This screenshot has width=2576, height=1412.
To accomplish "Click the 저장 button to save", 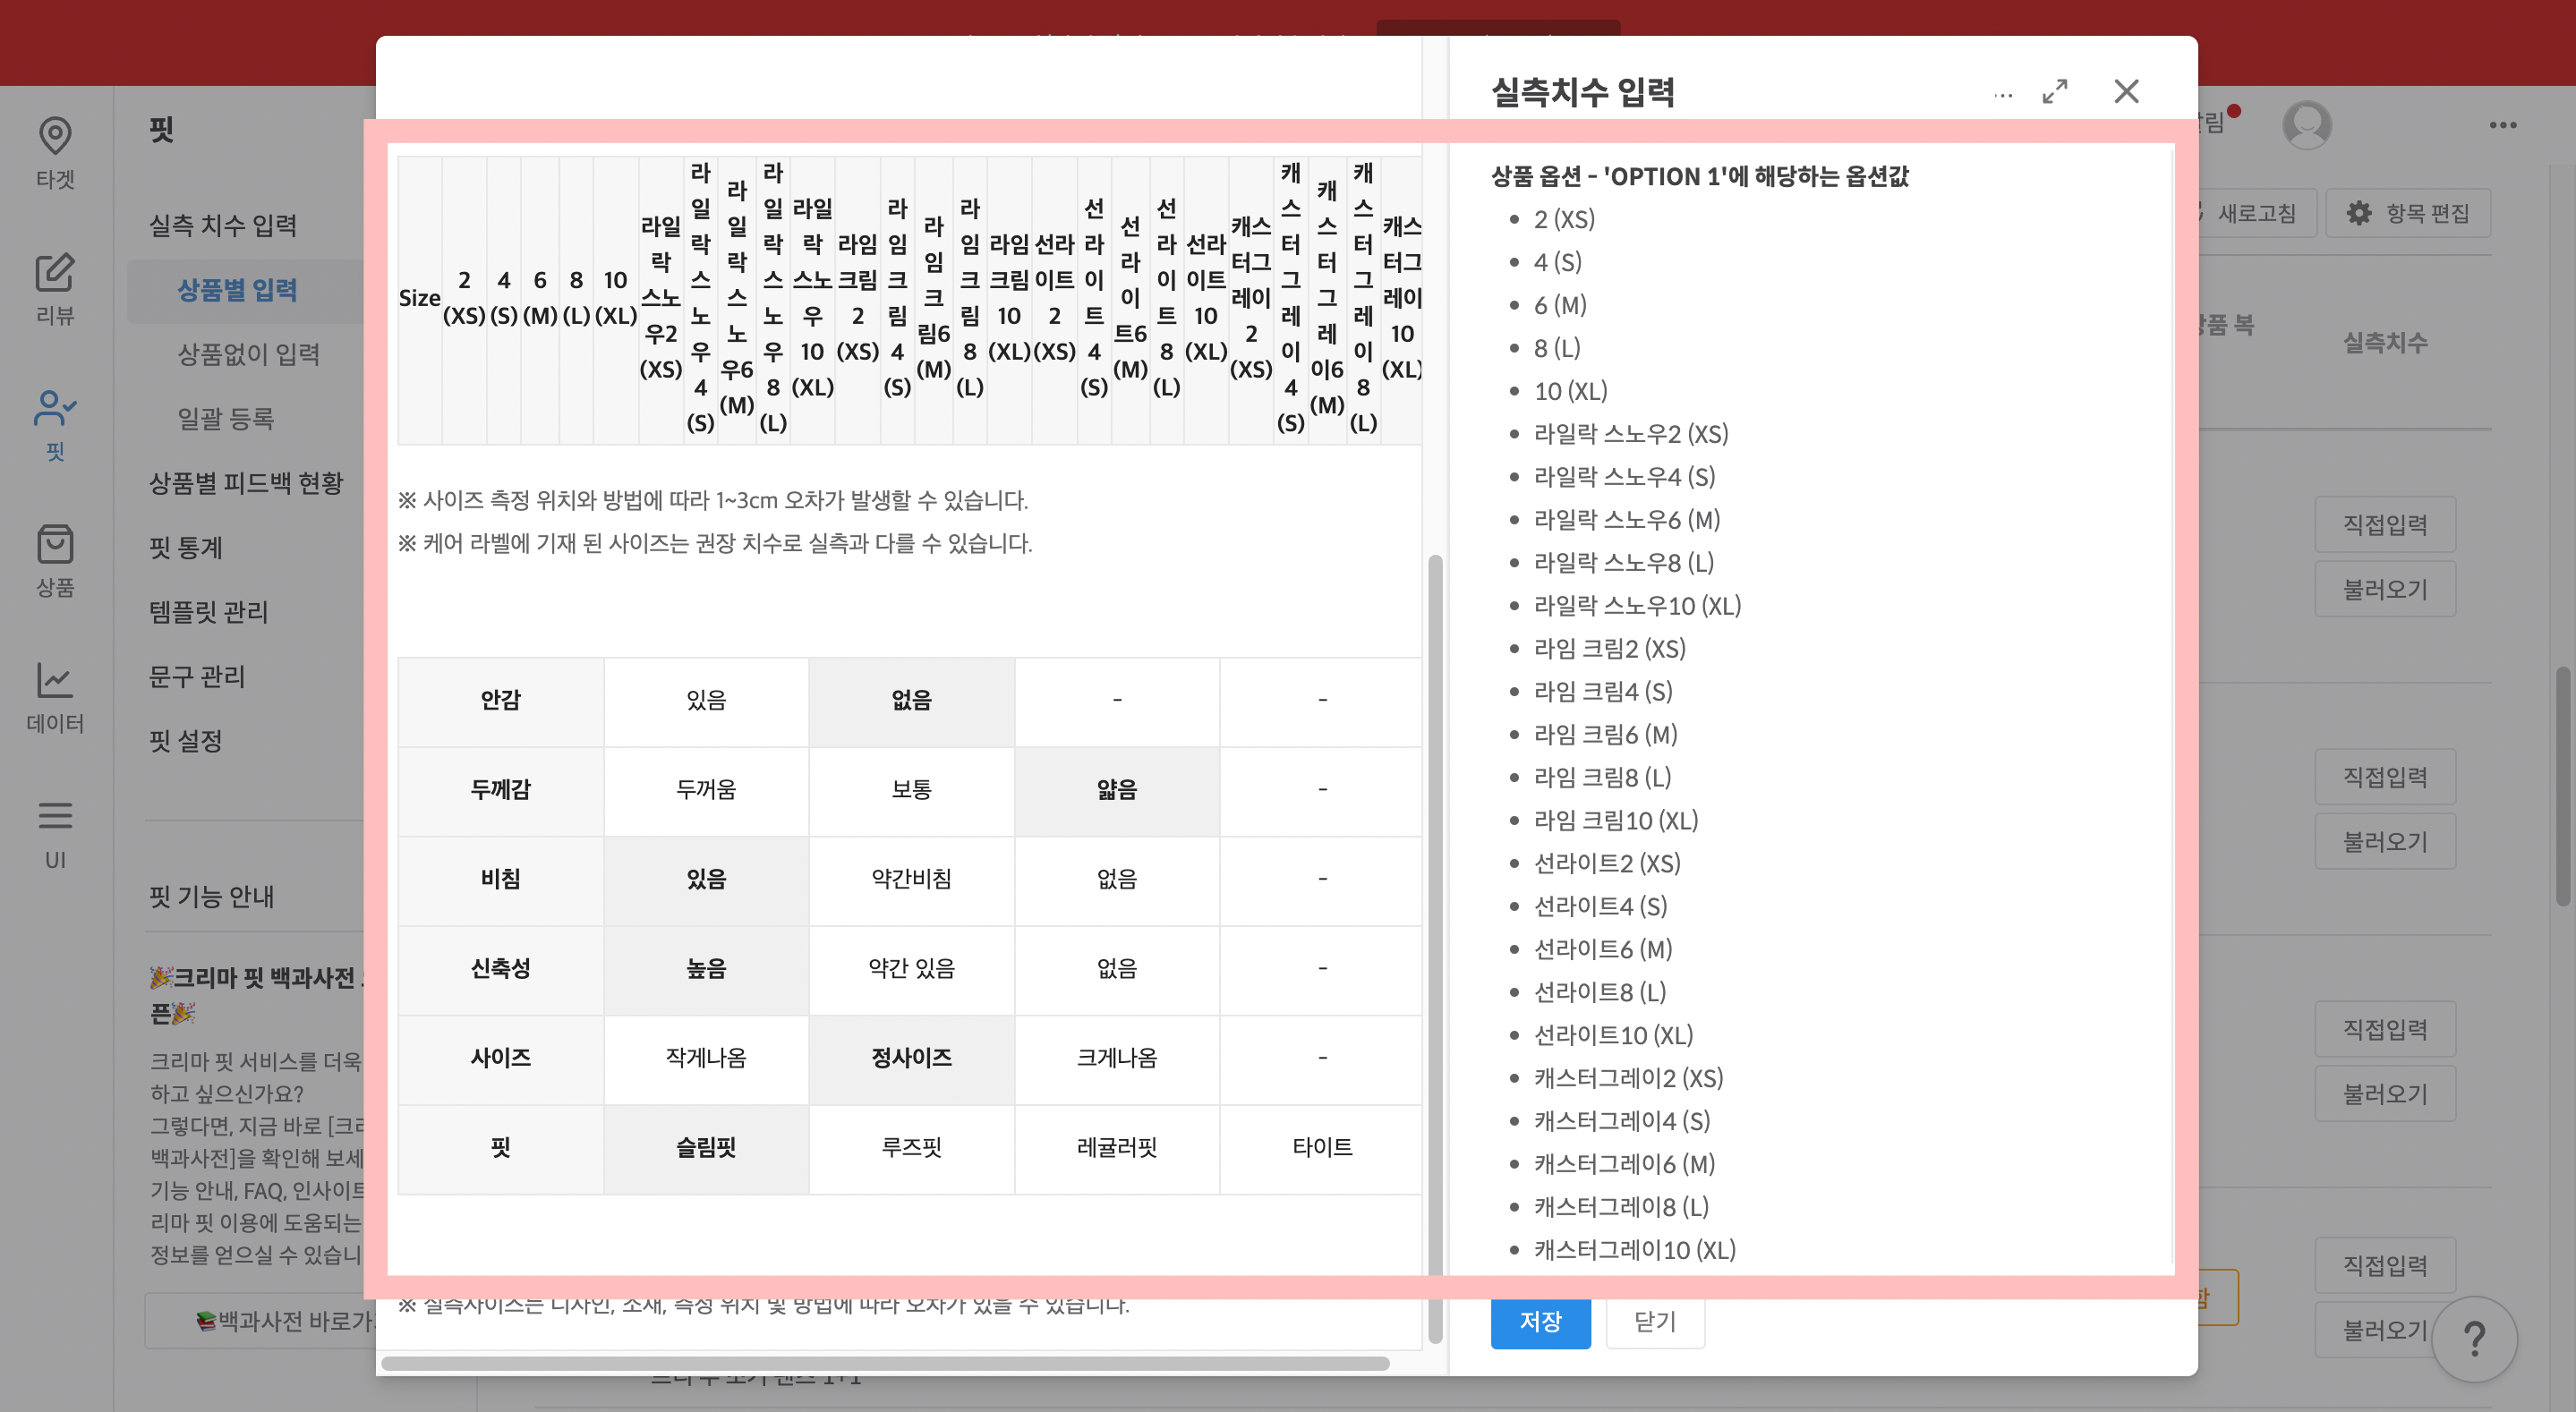I will pyautogui.click(x=1540, y=1322).
